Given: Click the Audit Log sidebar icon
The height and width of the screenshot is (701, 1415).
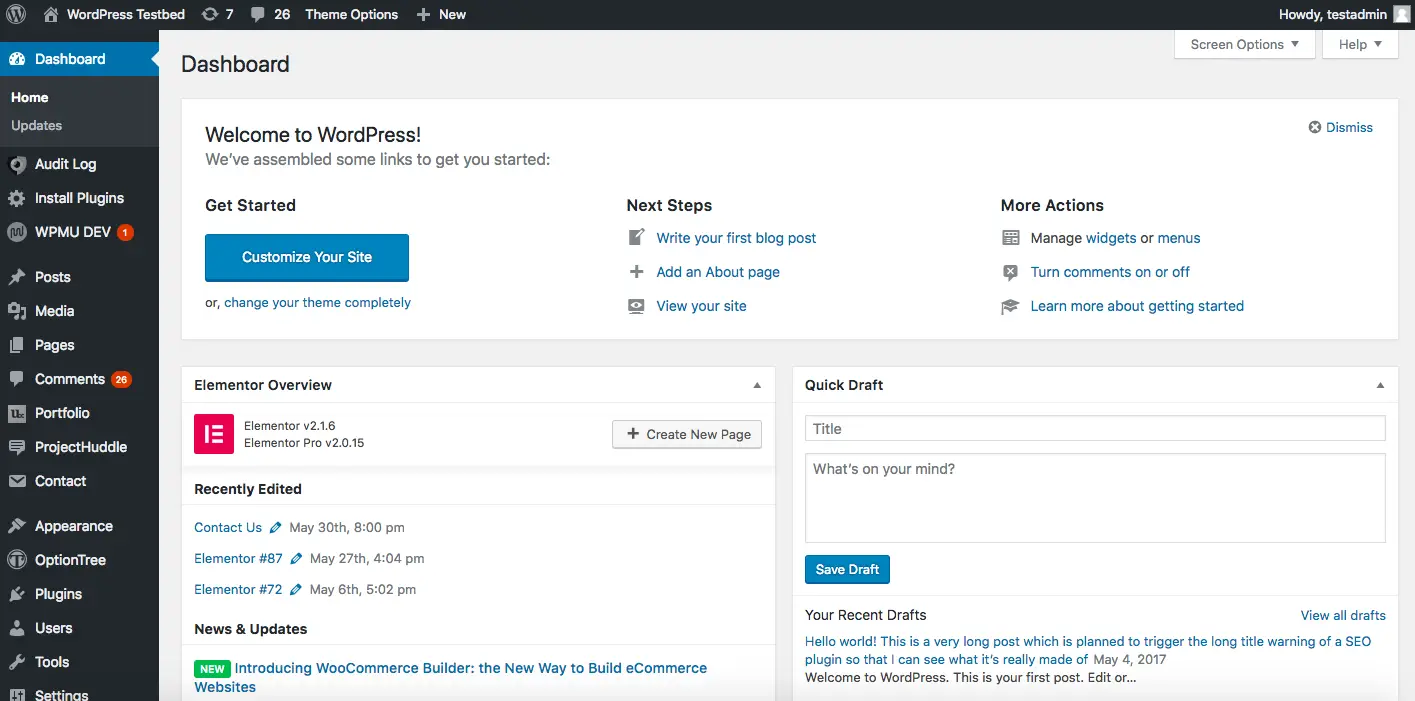Looking at the screenshot, I should [x=17, y=164].
